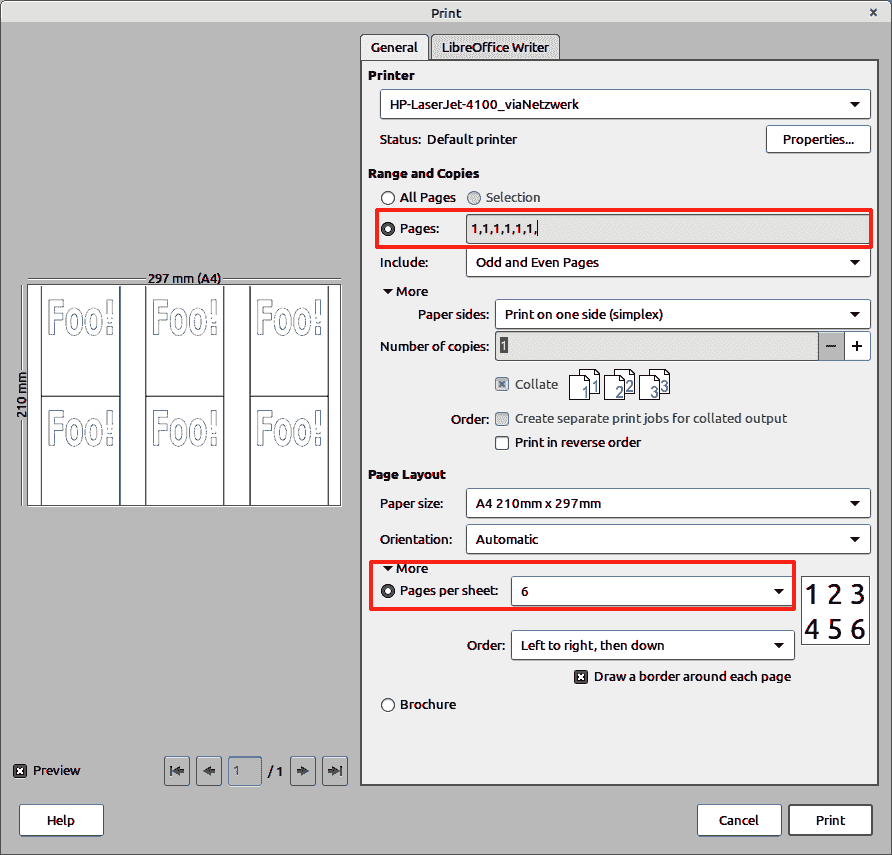892x855 pixels.
Task: Decrease Number of copies with minus button
Action: (x=833, y=345)
